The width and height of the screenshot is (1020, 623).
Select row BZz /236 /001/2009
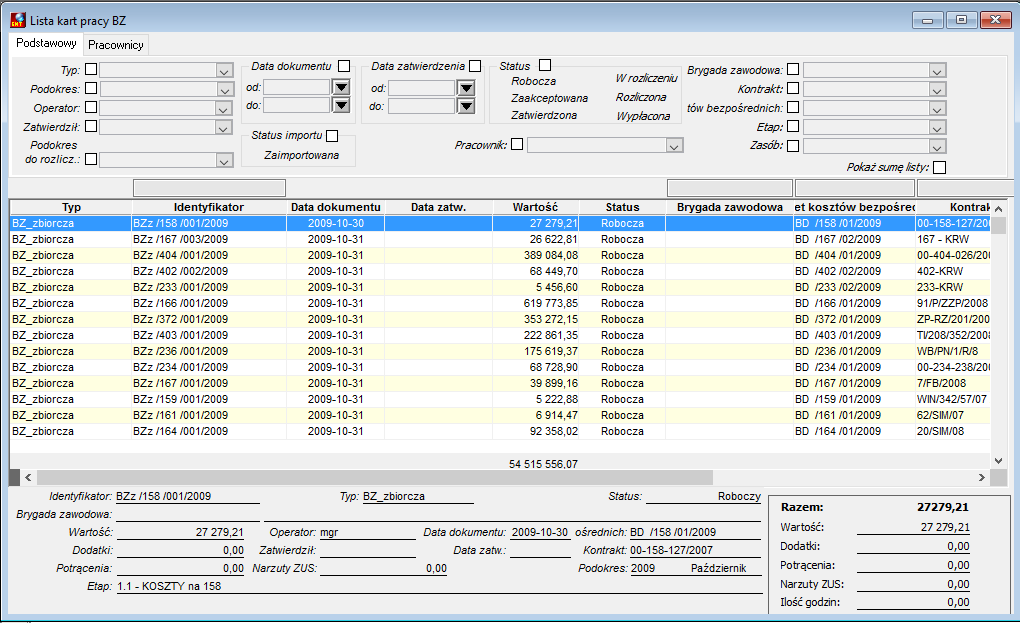pyautogui.click(x=500, y=351)
